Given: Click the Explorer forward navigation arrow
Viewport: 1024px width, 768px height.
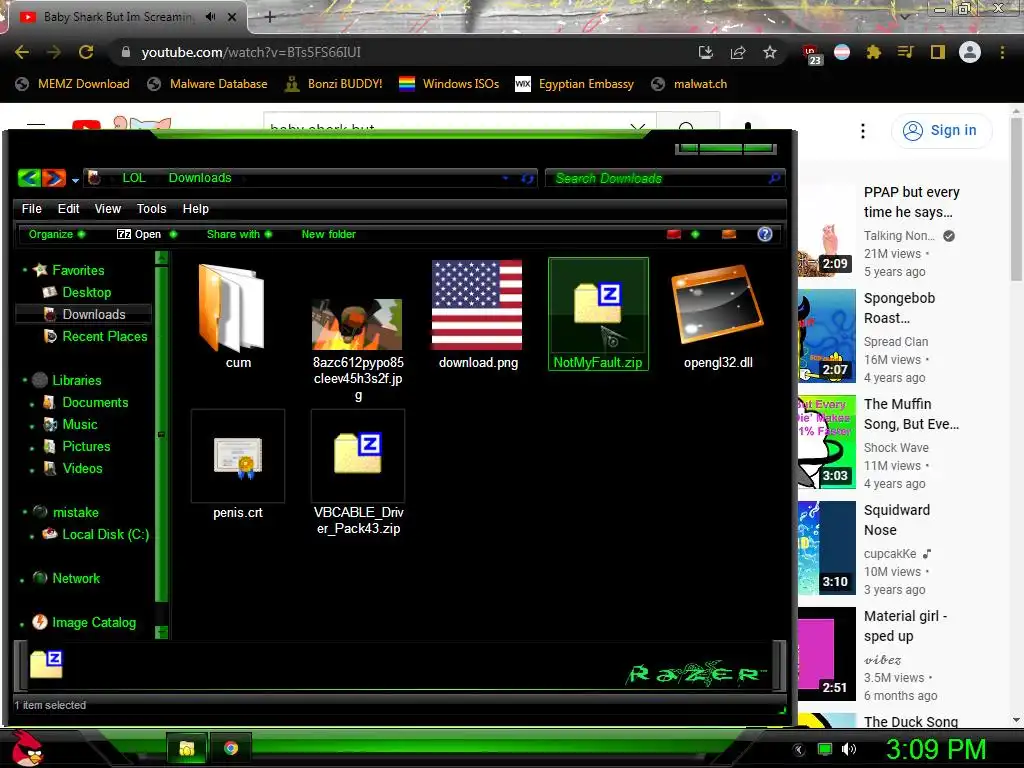Looking at the screenshot, I should (x=54, y=178).
